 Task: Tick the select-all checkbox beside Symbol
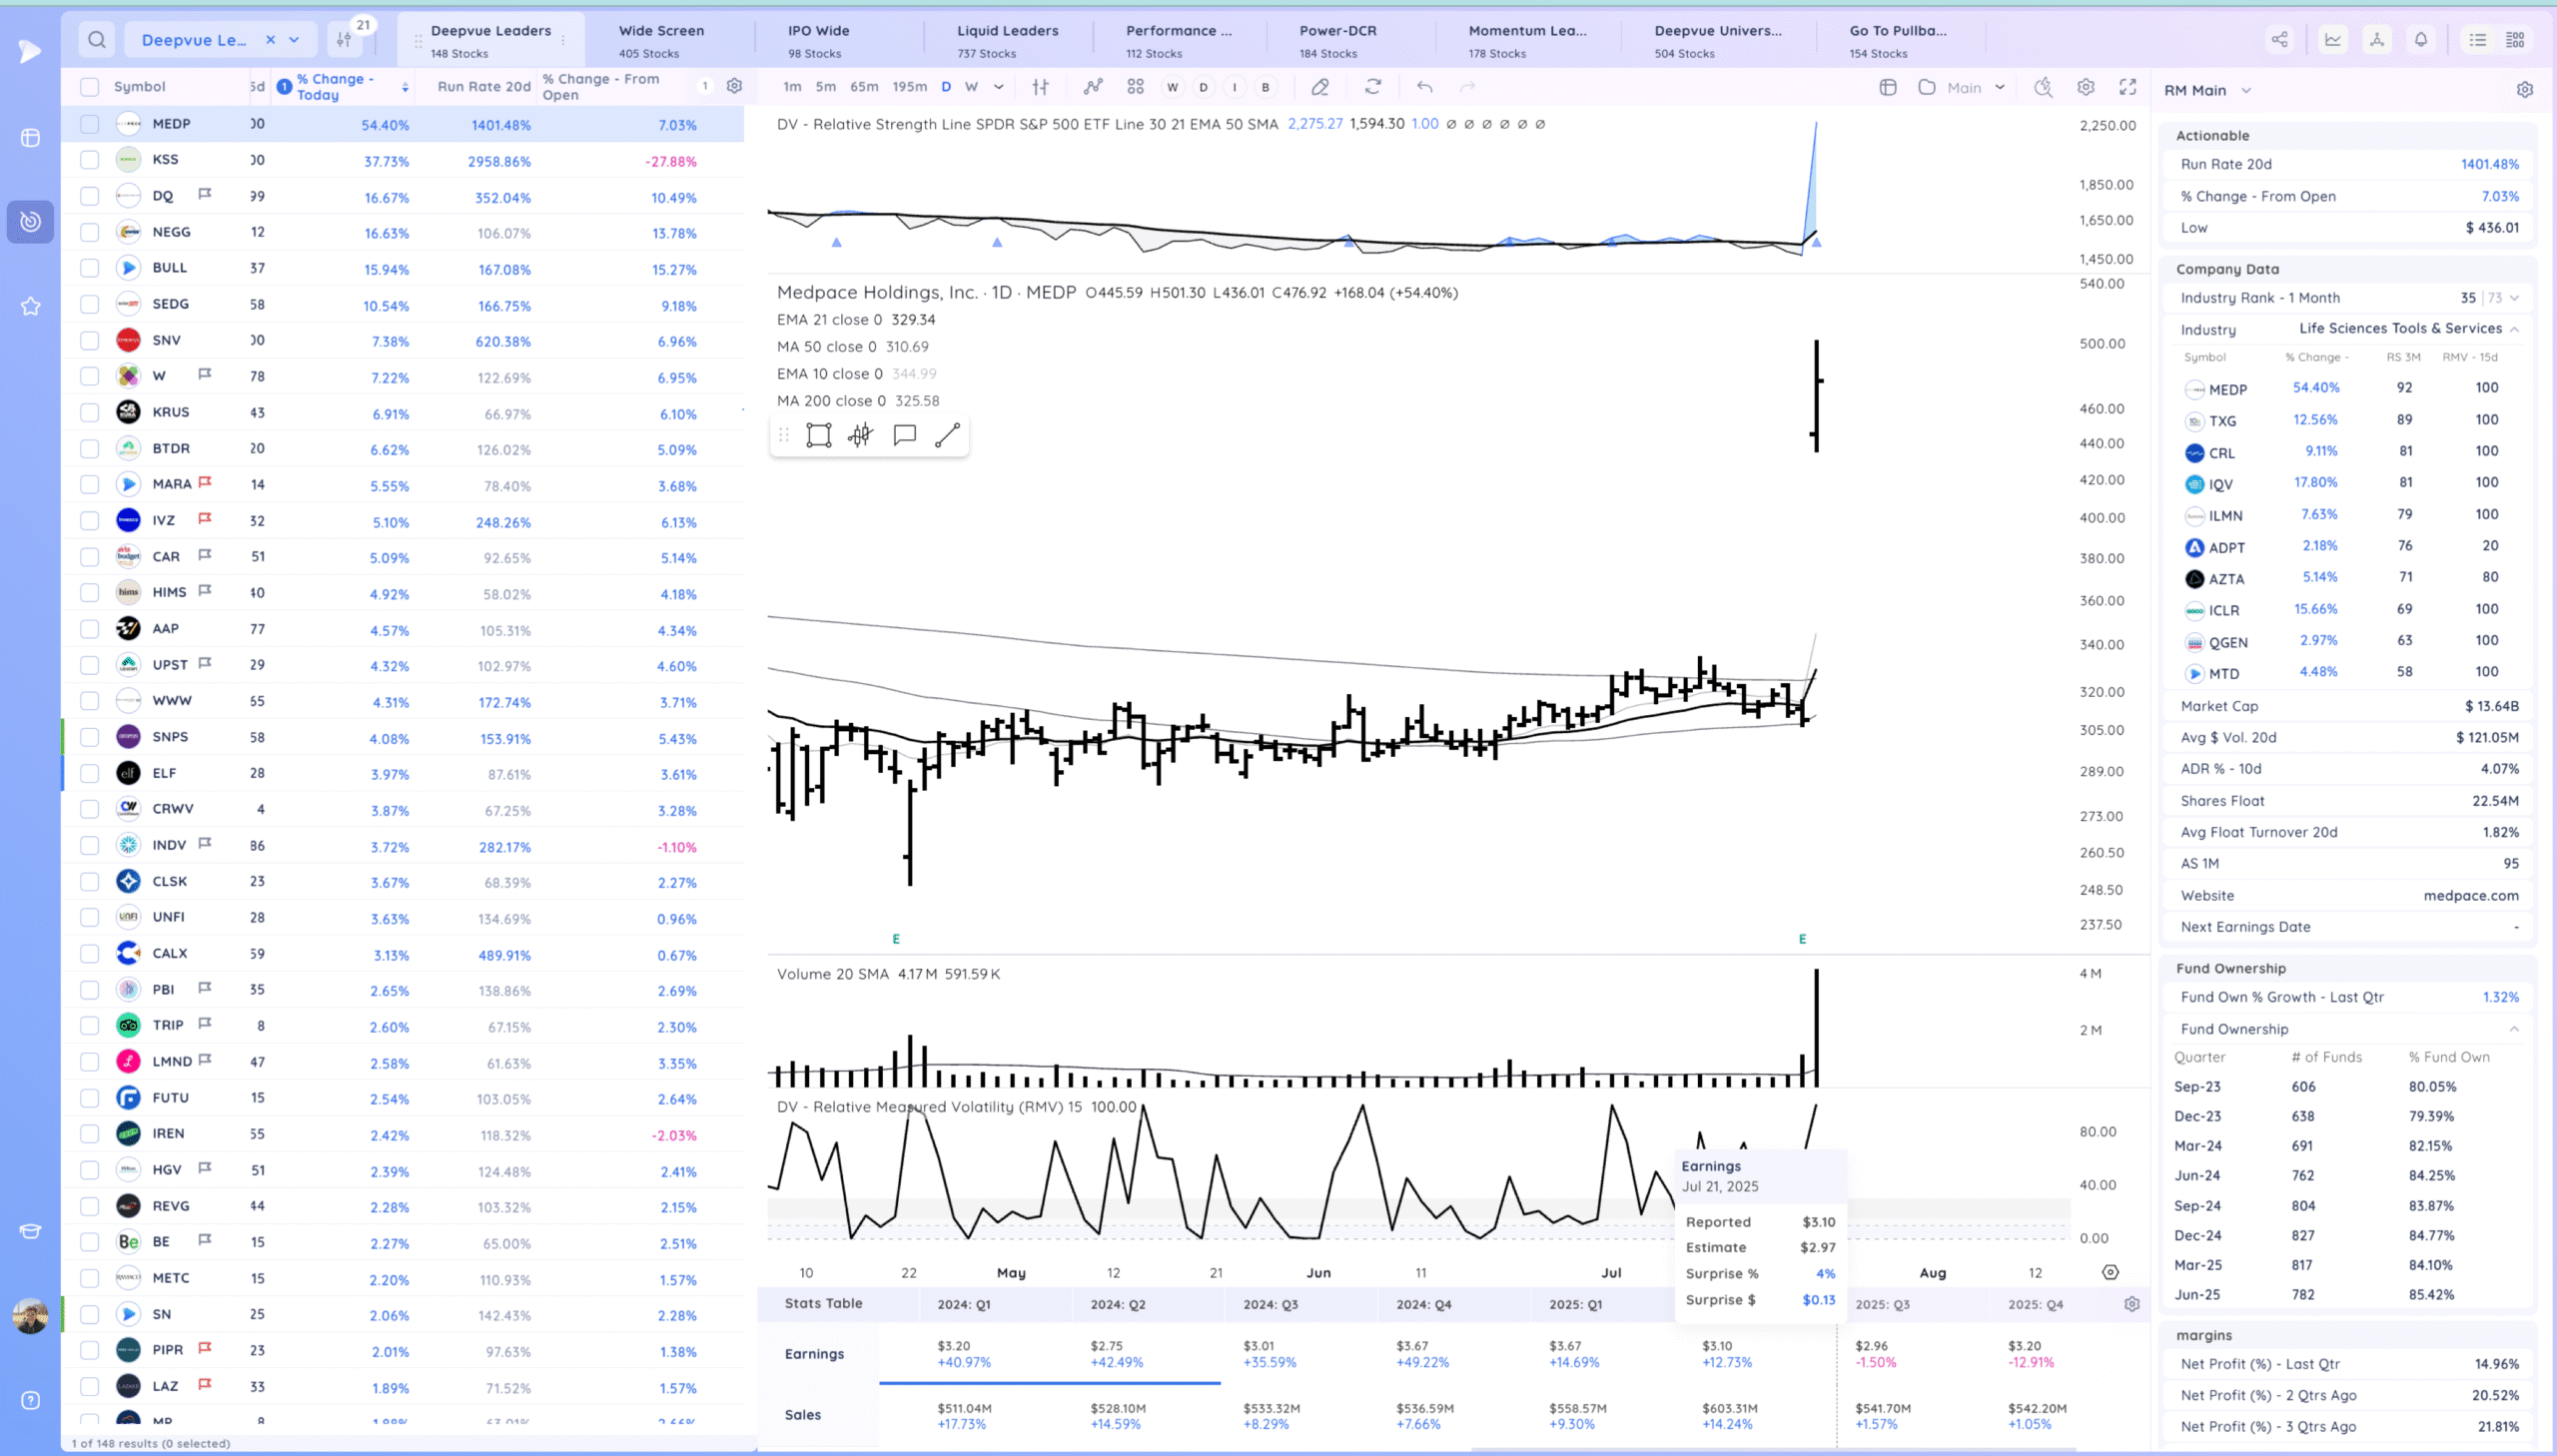[90, 87]
